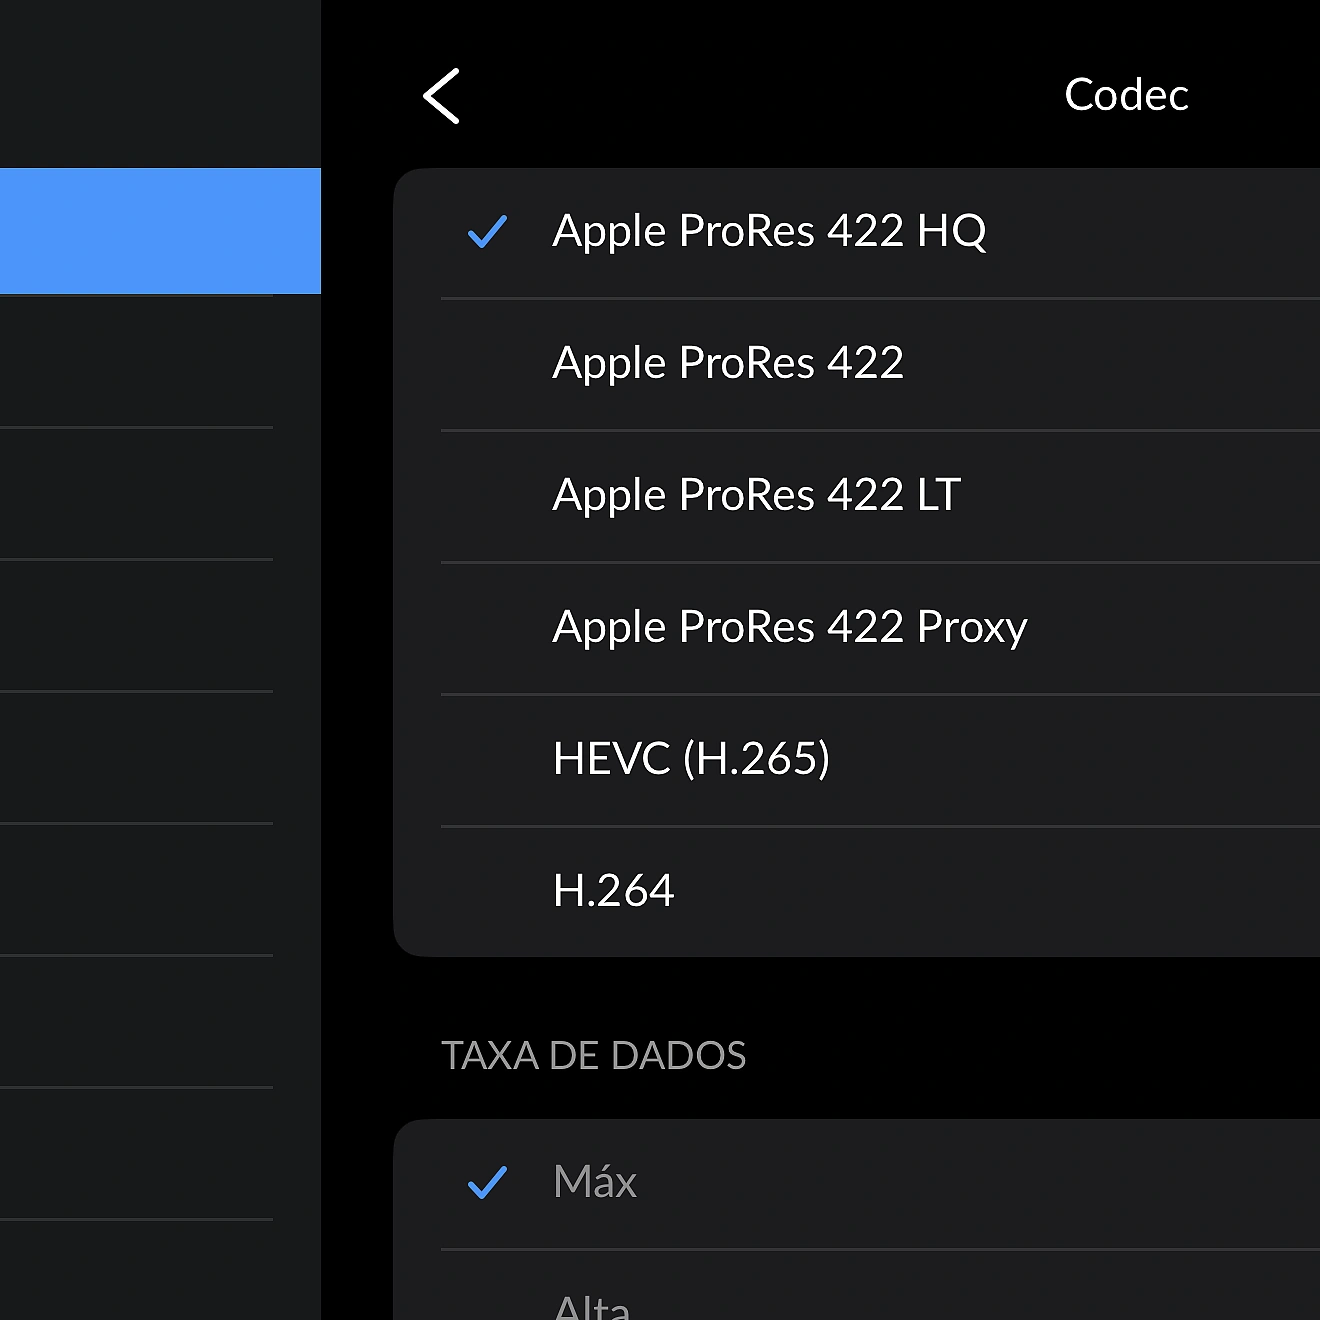Pick the Apple ProRes 422 Proxy codec
The height and width of the screenshot is (1320, 1320).
[789, 628]
